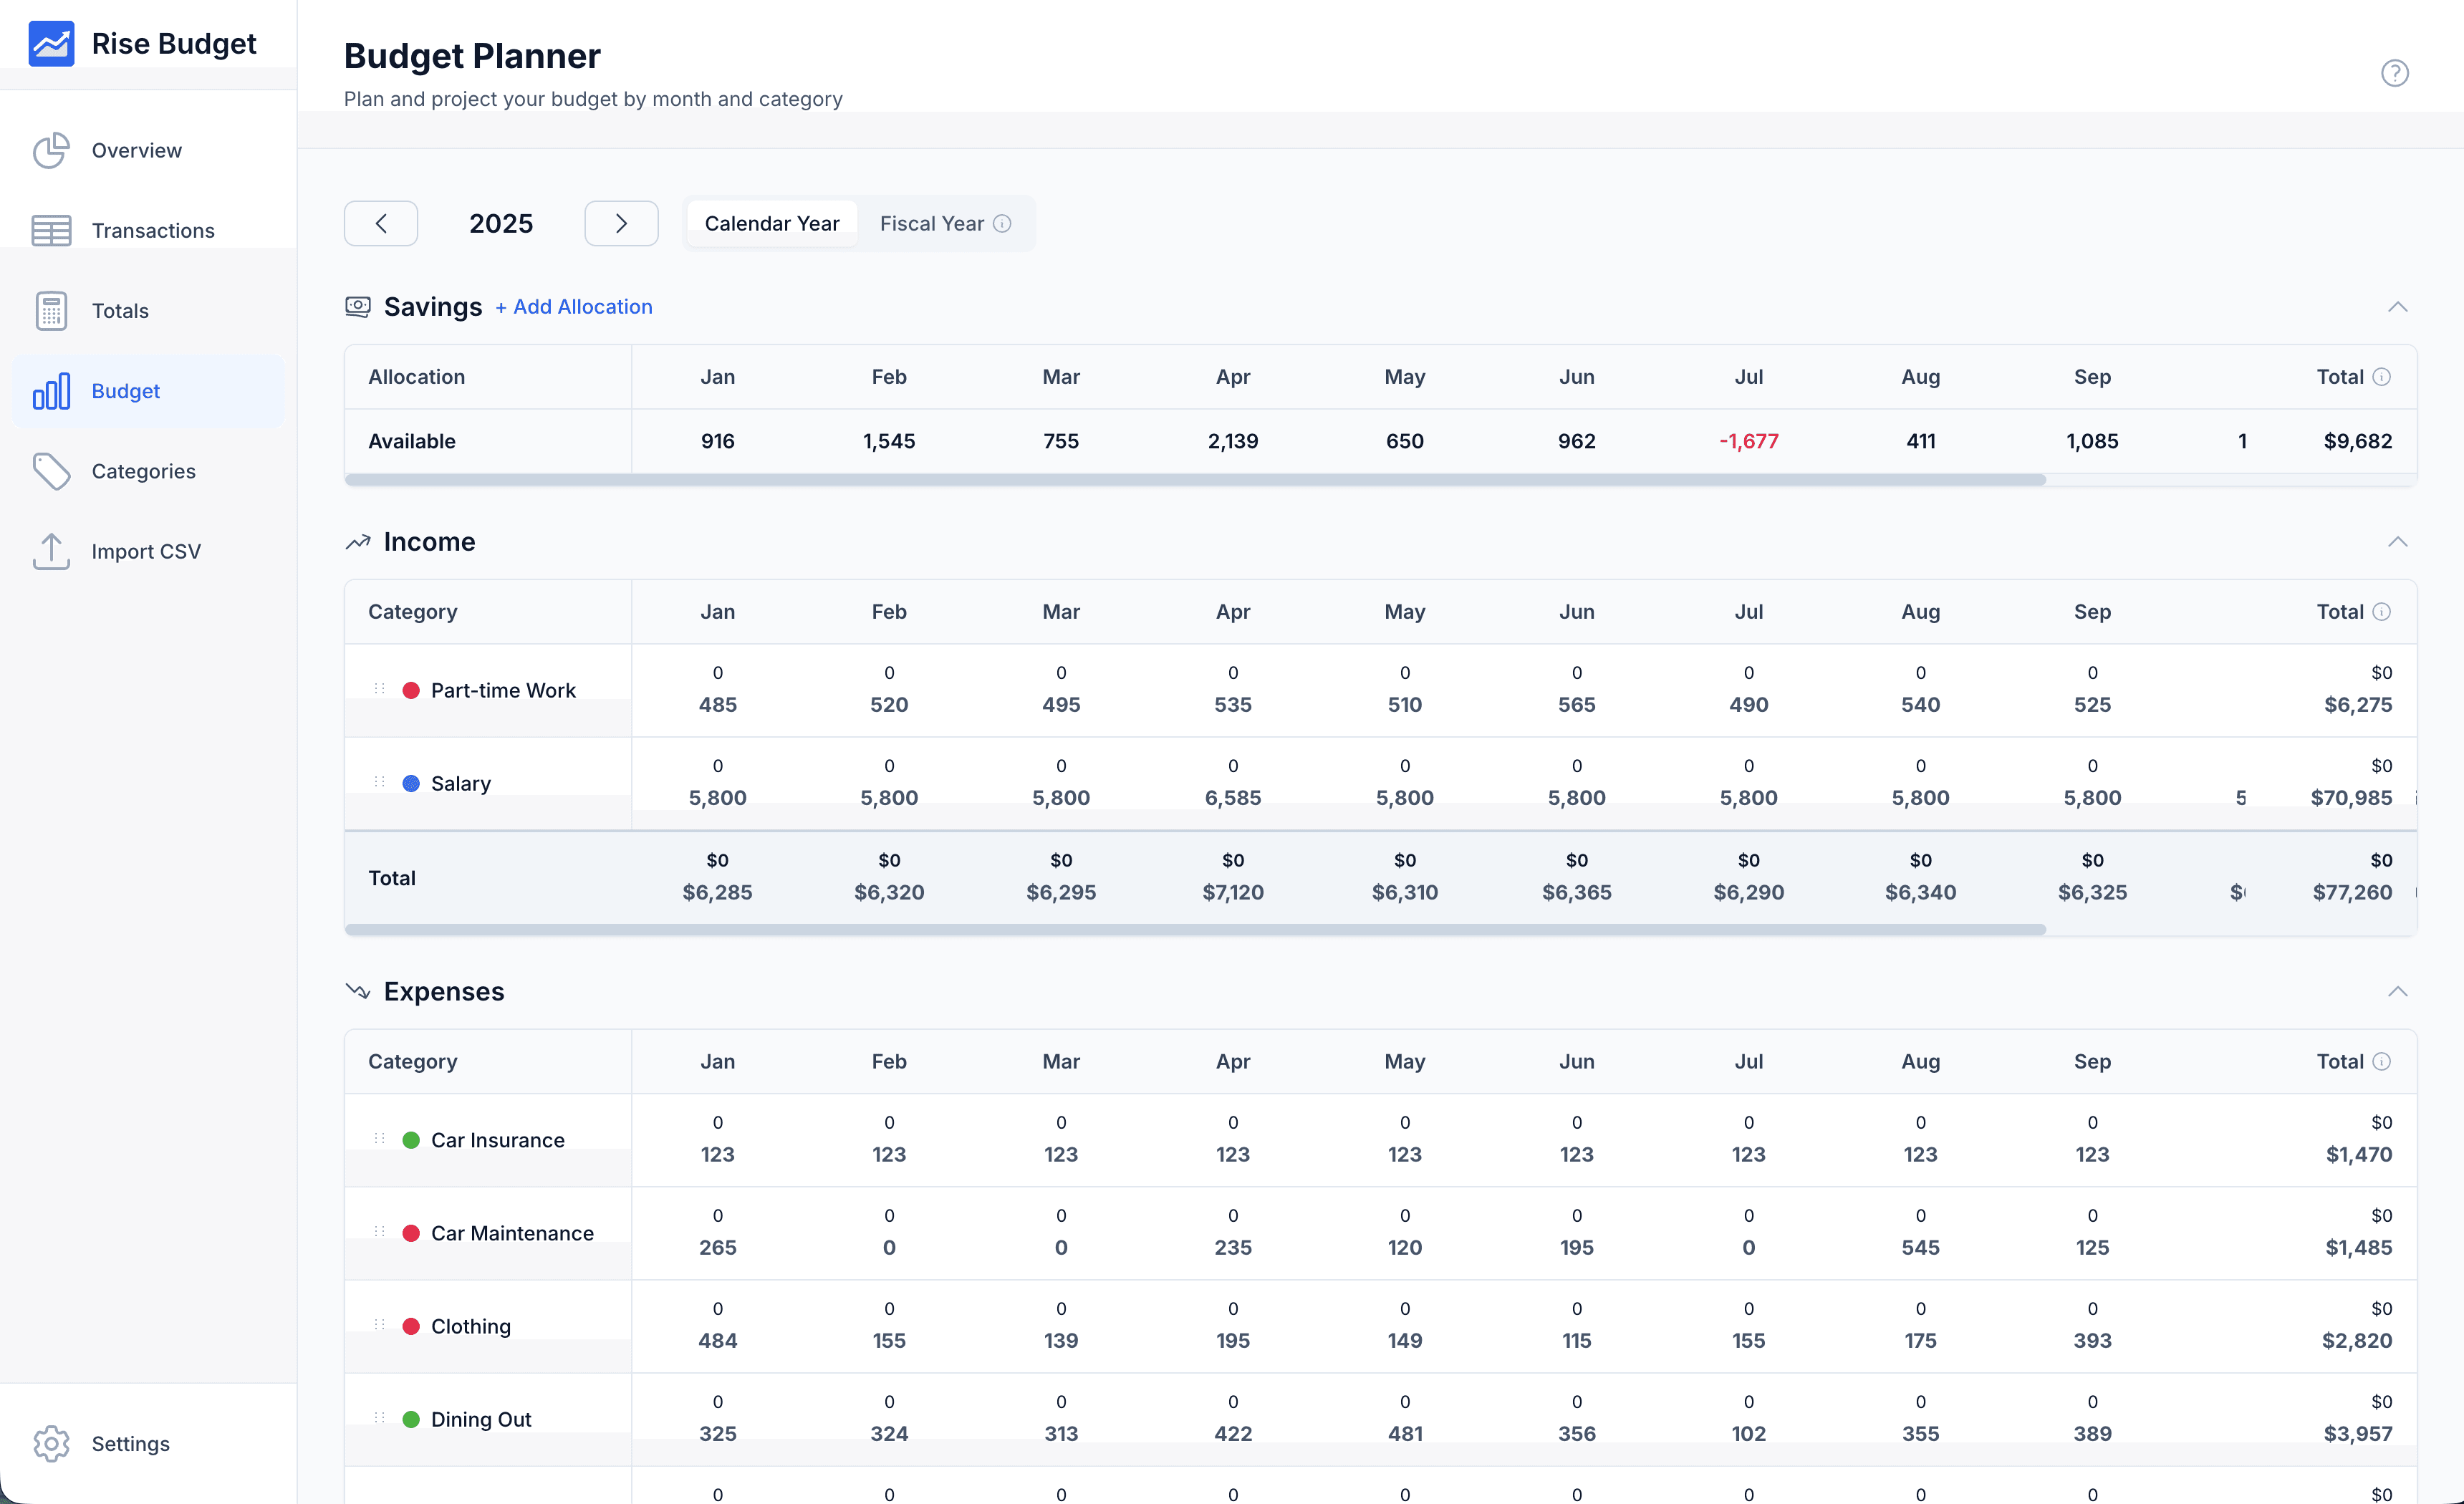Click the help question mark icon
The width and height of the screenshot is (2464, 1504).
pos(2394,73)
